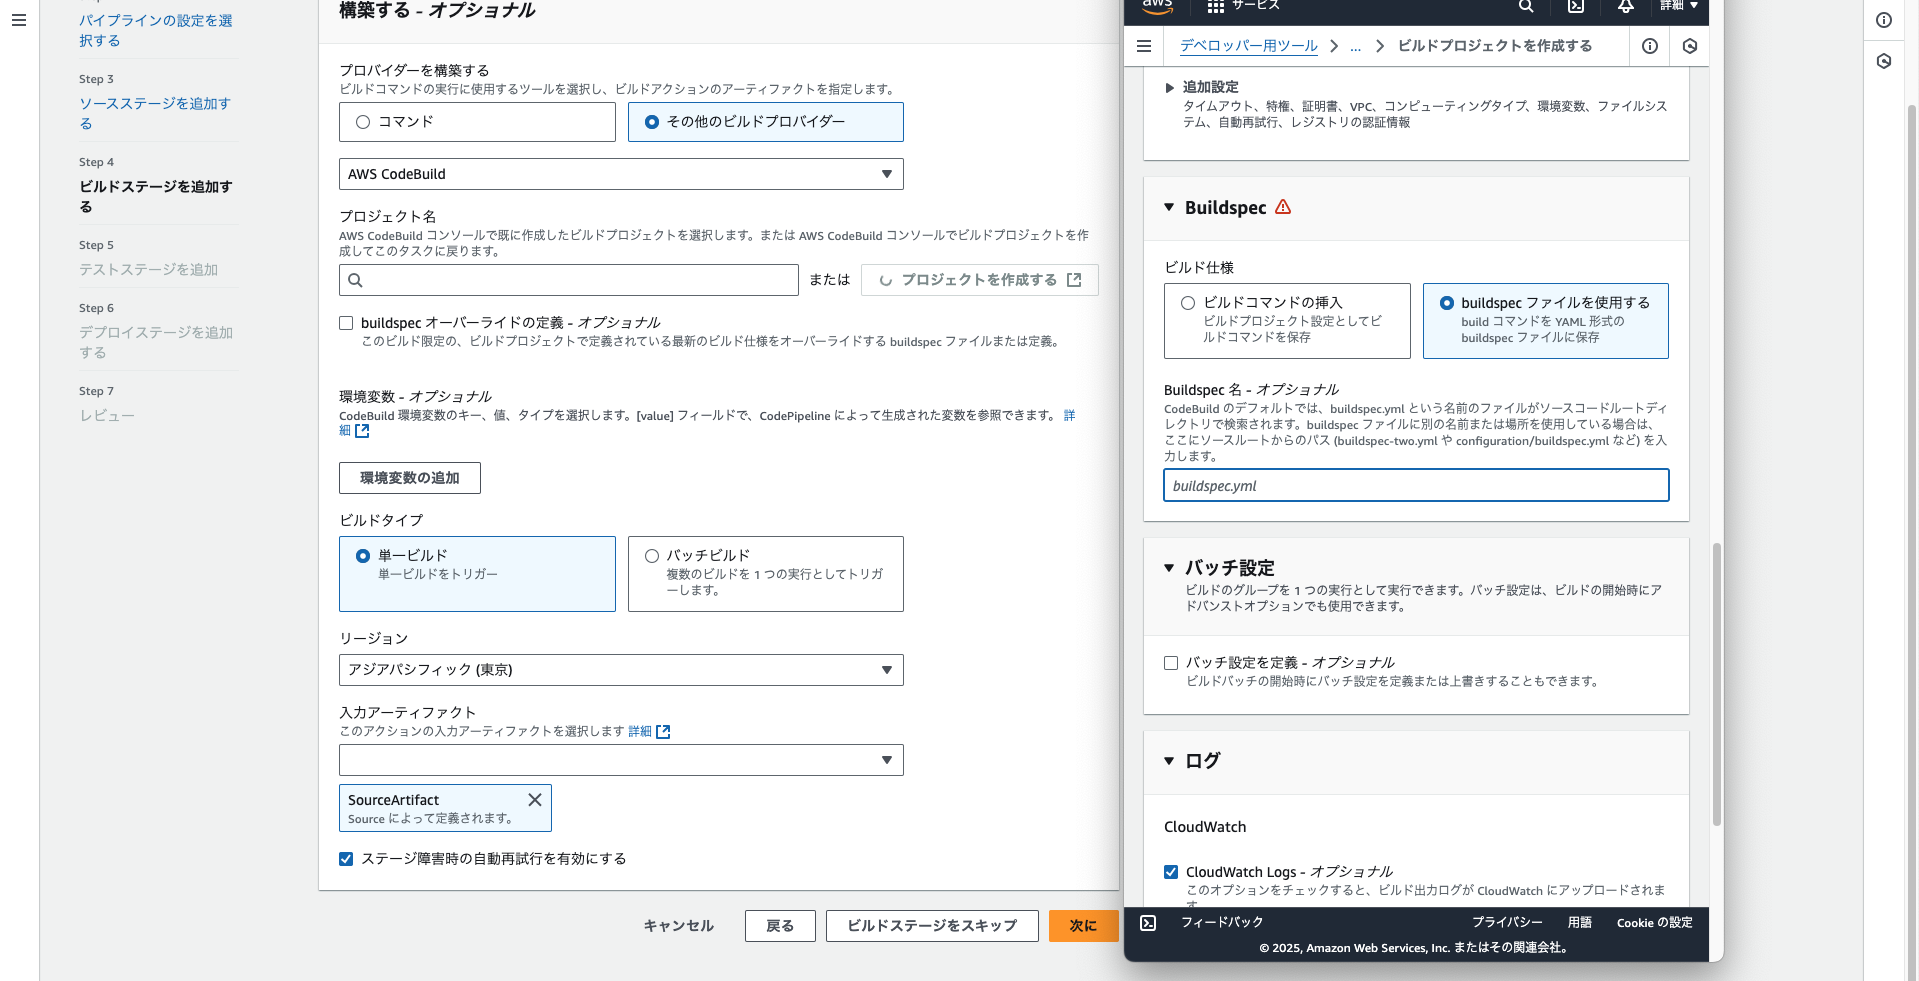1919x981 pixels.
Task: Enable バッチ設定を定義 checkbox
Action: coord(1170,662)
